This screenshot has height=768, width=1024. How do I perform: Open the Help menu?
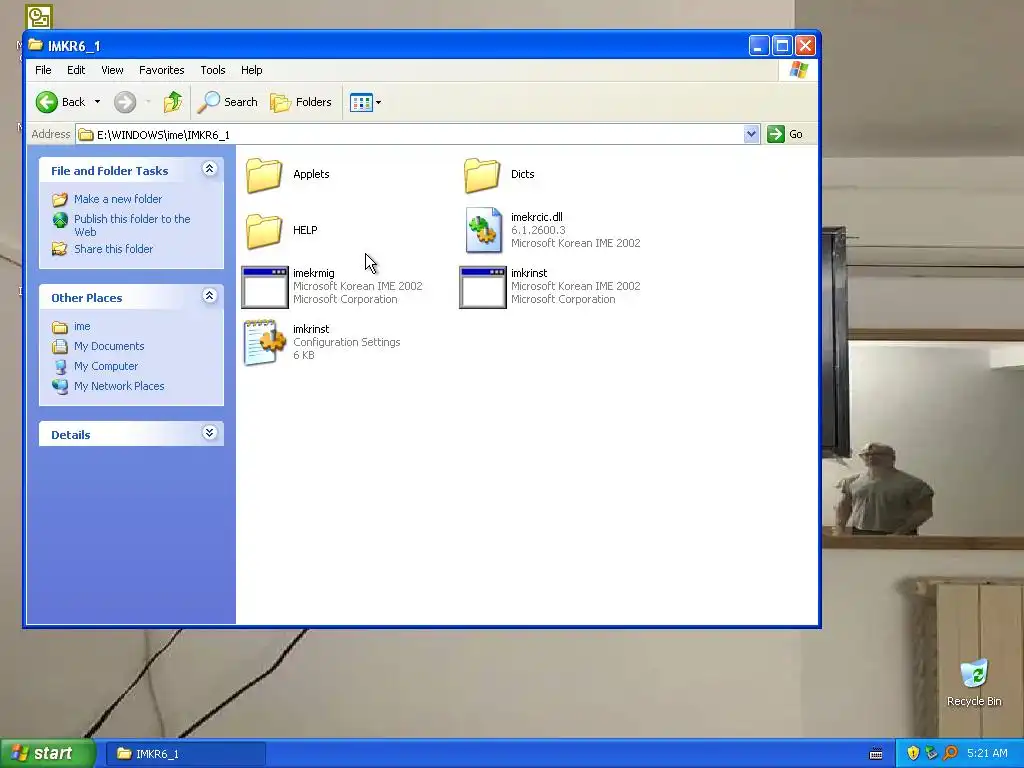(x=251, y=70)
